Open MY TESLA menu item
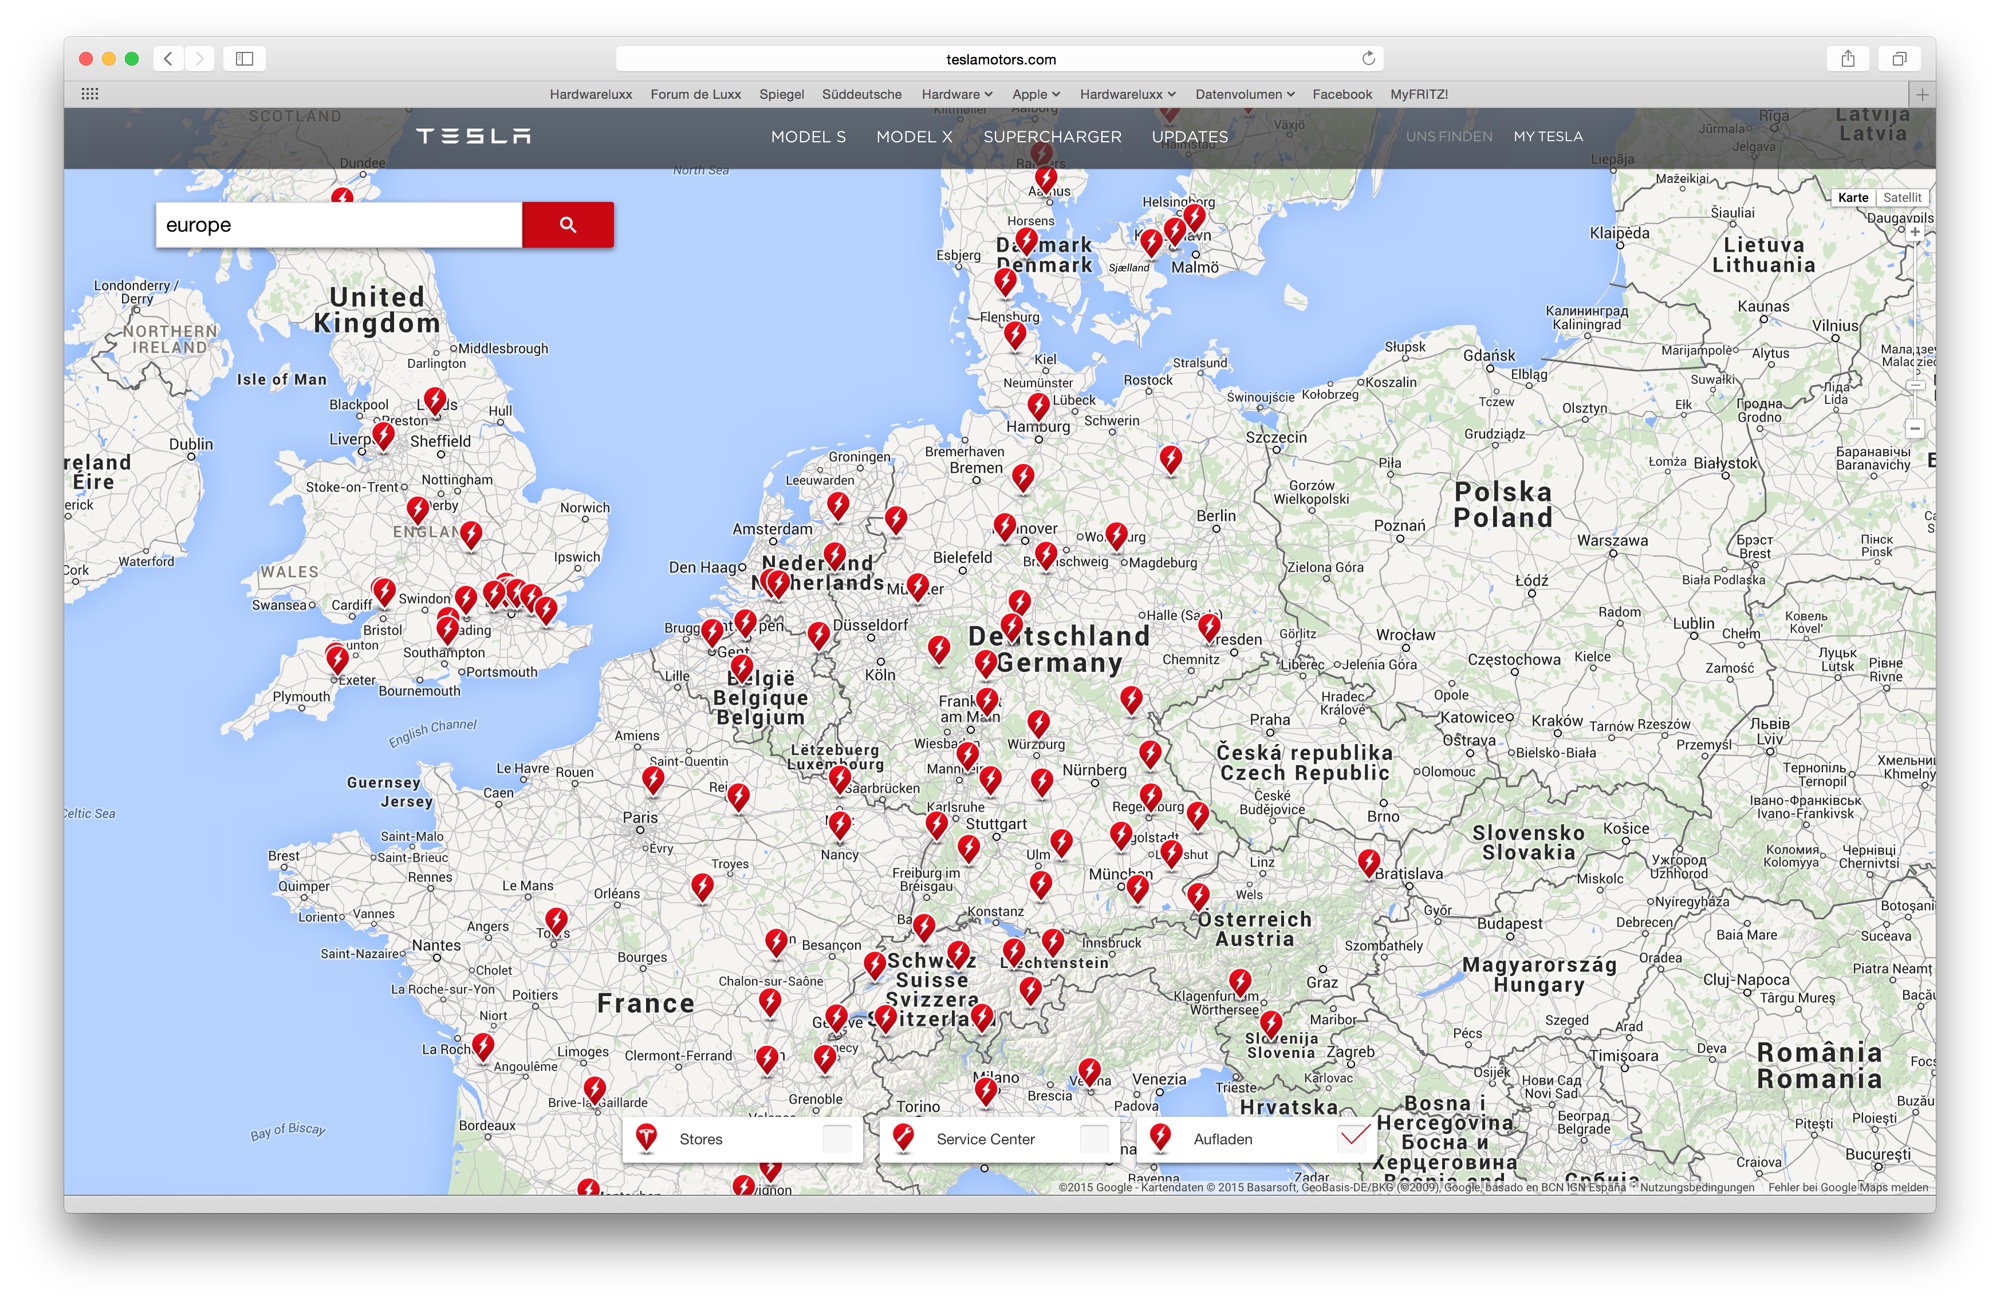The width and height of the screenshot is (2000, 1305). [1548, 137]
